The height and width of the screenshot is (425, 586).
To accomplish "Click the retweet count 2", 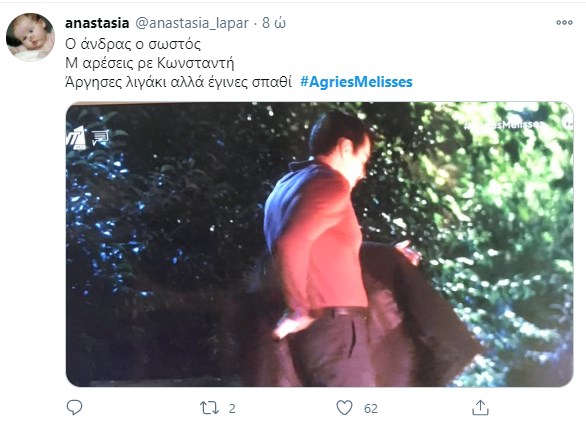I will (x=232, y=409).
